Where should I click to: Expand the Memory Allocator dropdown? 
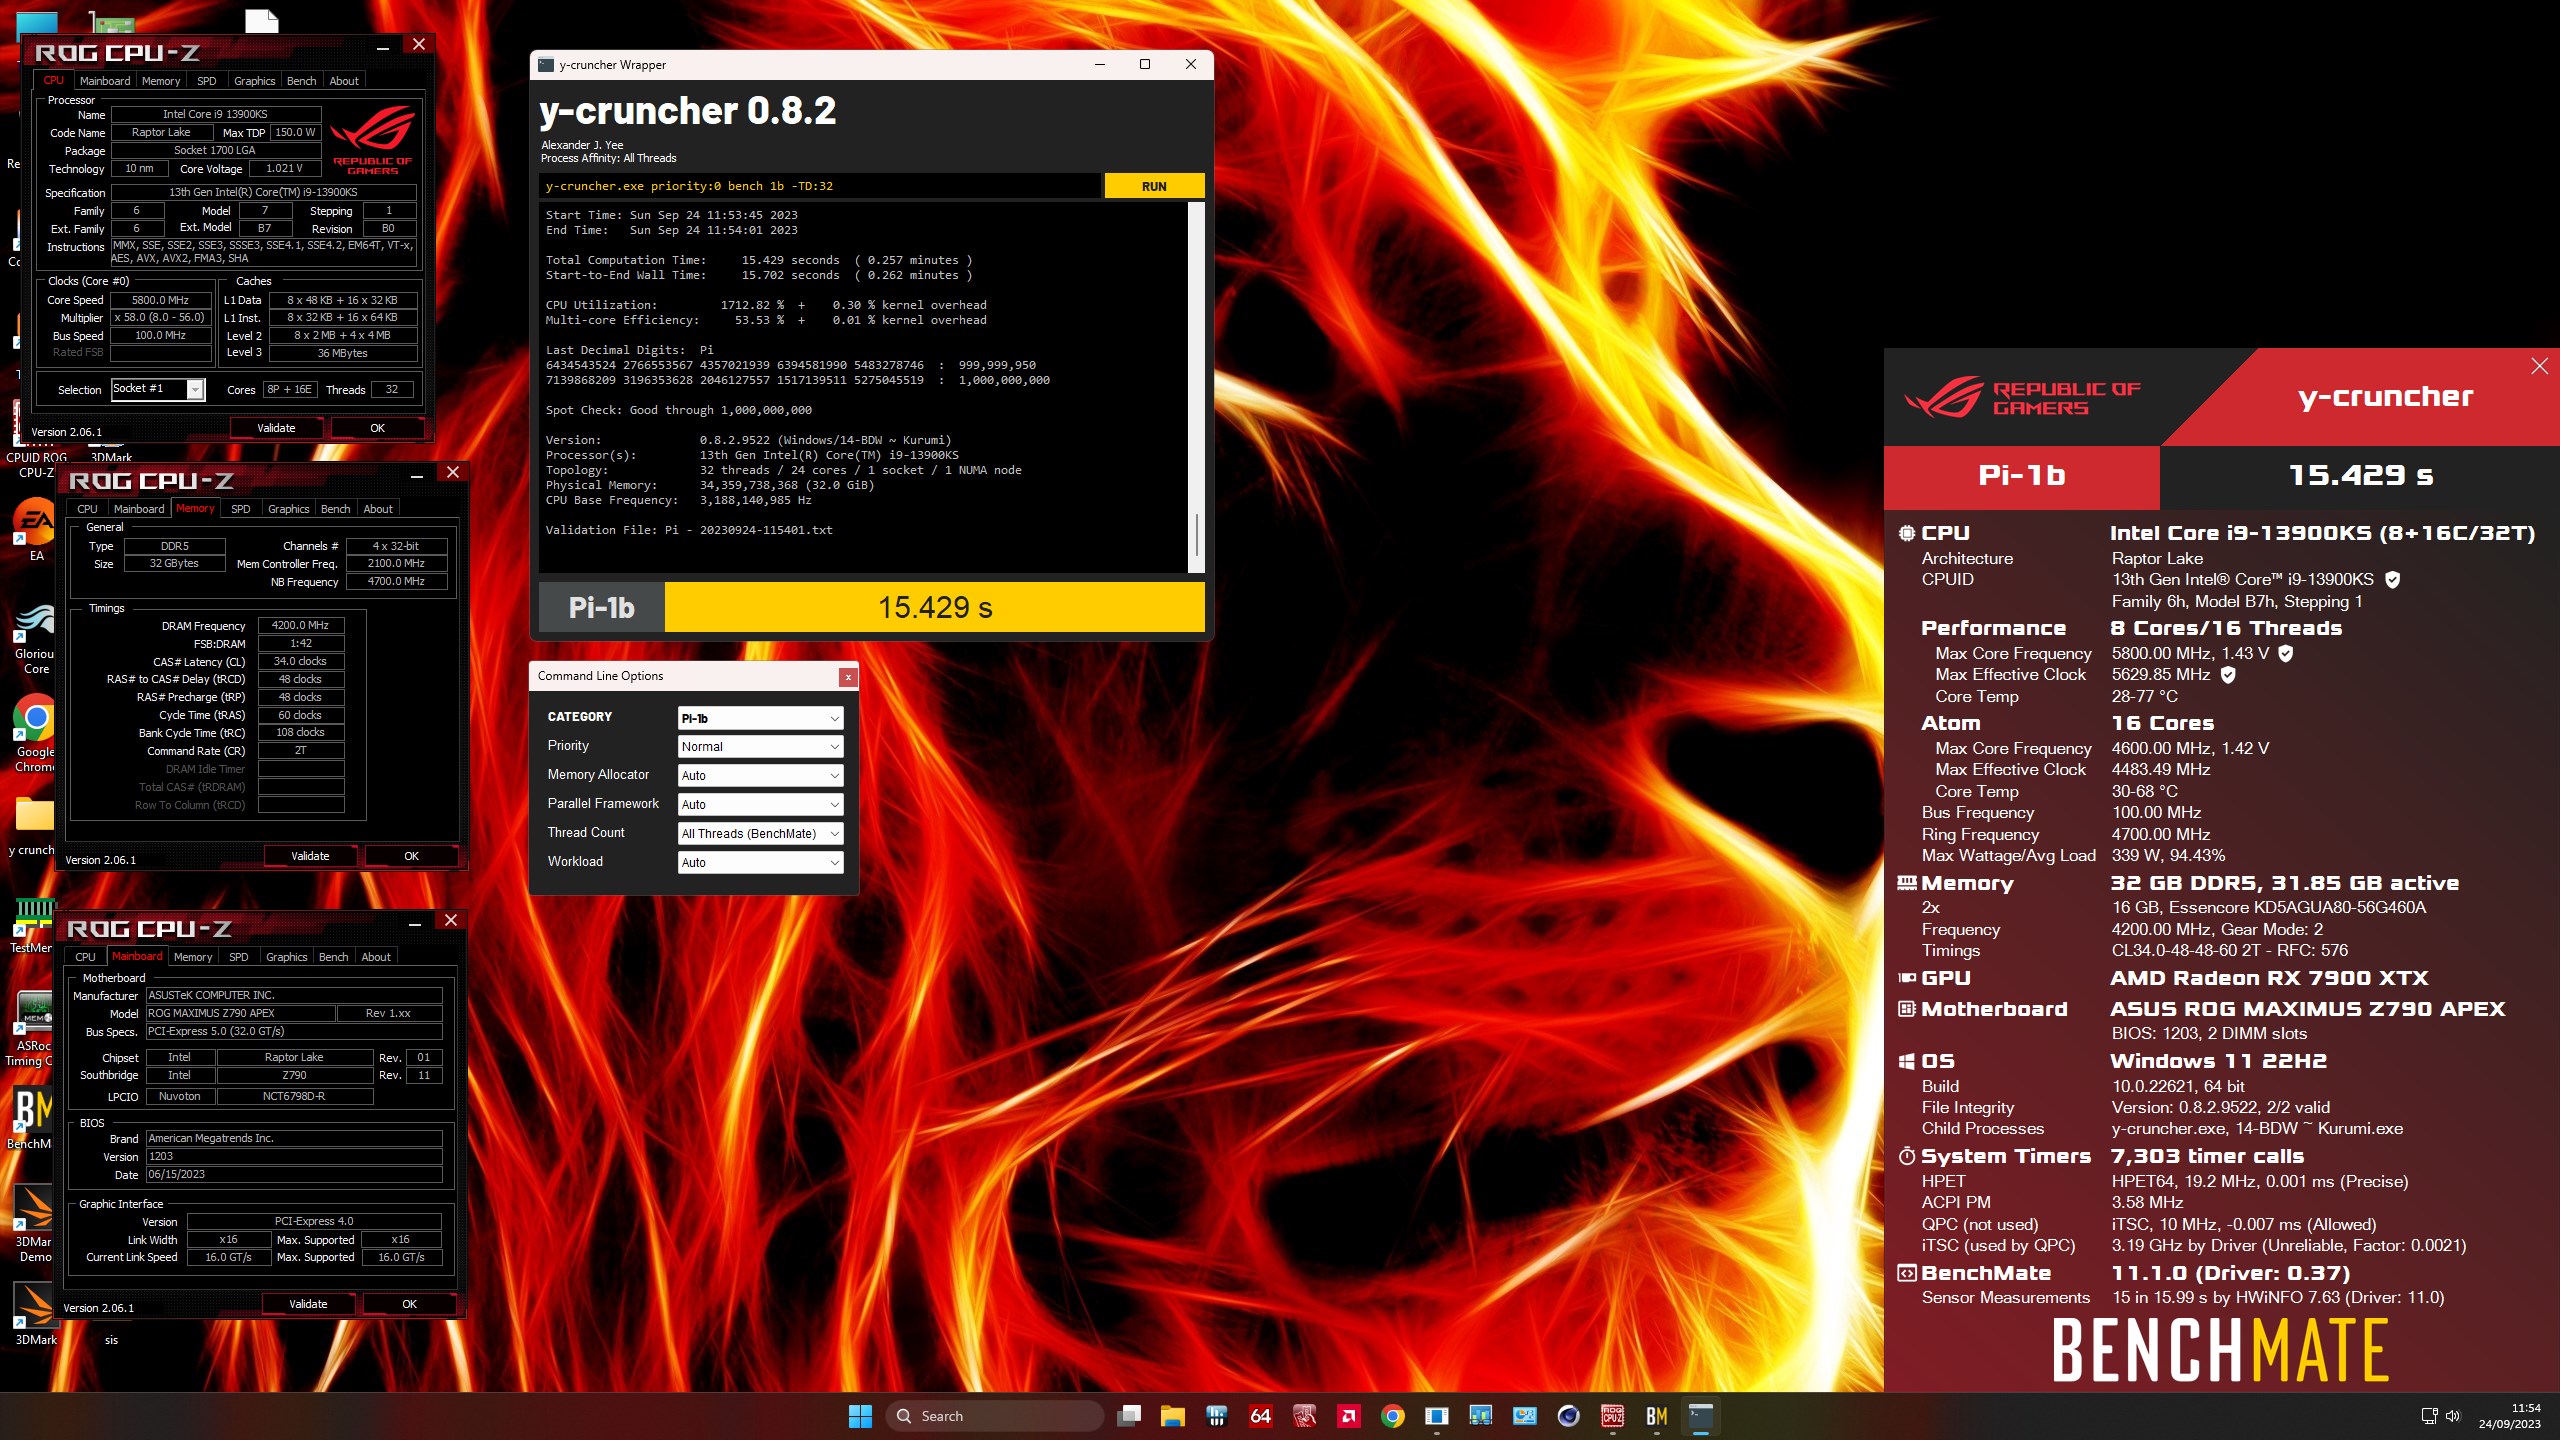coord(760,776)
